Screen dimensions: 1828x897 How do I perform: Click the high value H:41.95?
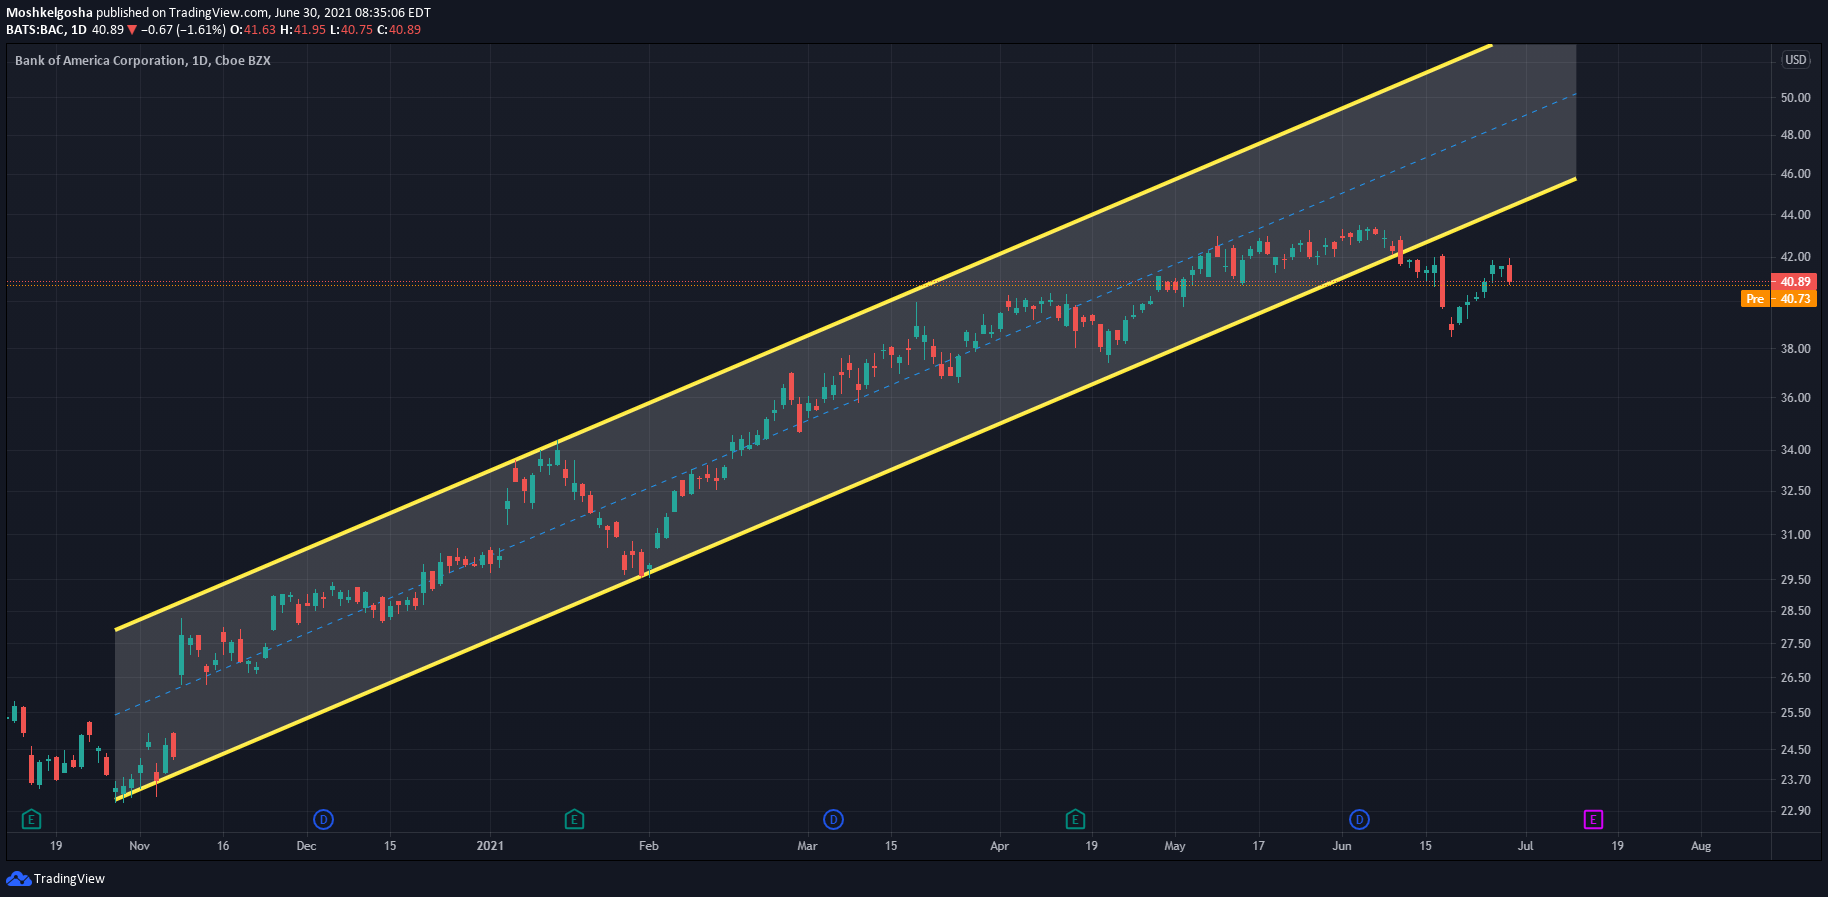point(303,30)
